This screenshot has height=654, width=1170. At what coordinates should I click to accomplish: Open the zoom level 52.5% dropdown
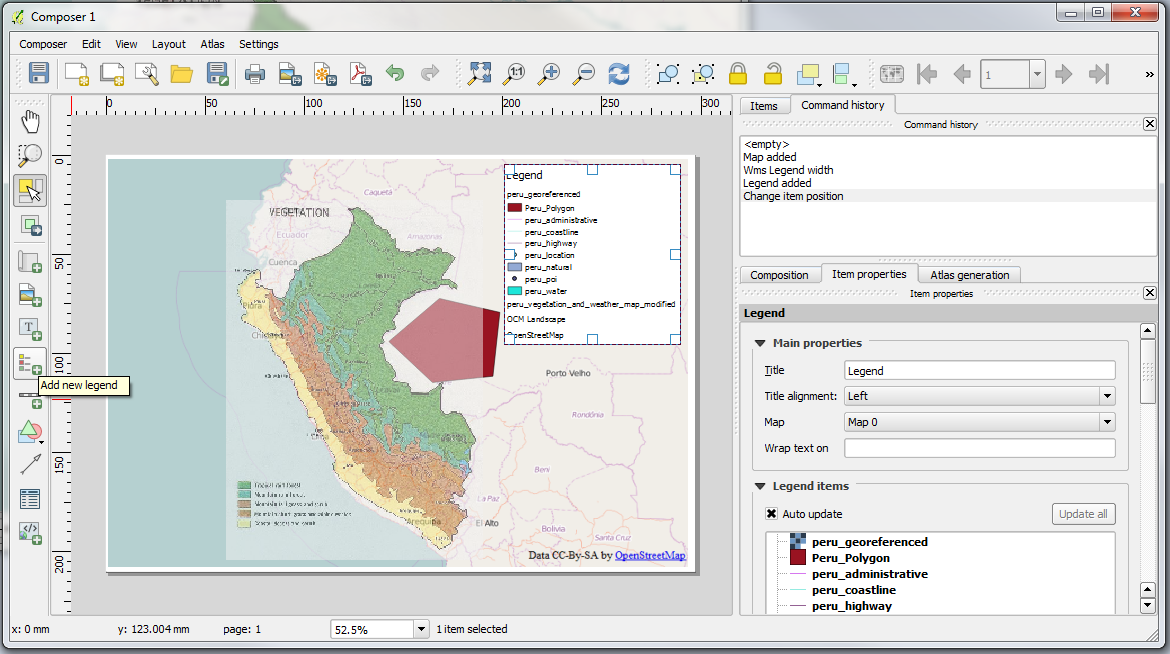click(x=420, y=630)
